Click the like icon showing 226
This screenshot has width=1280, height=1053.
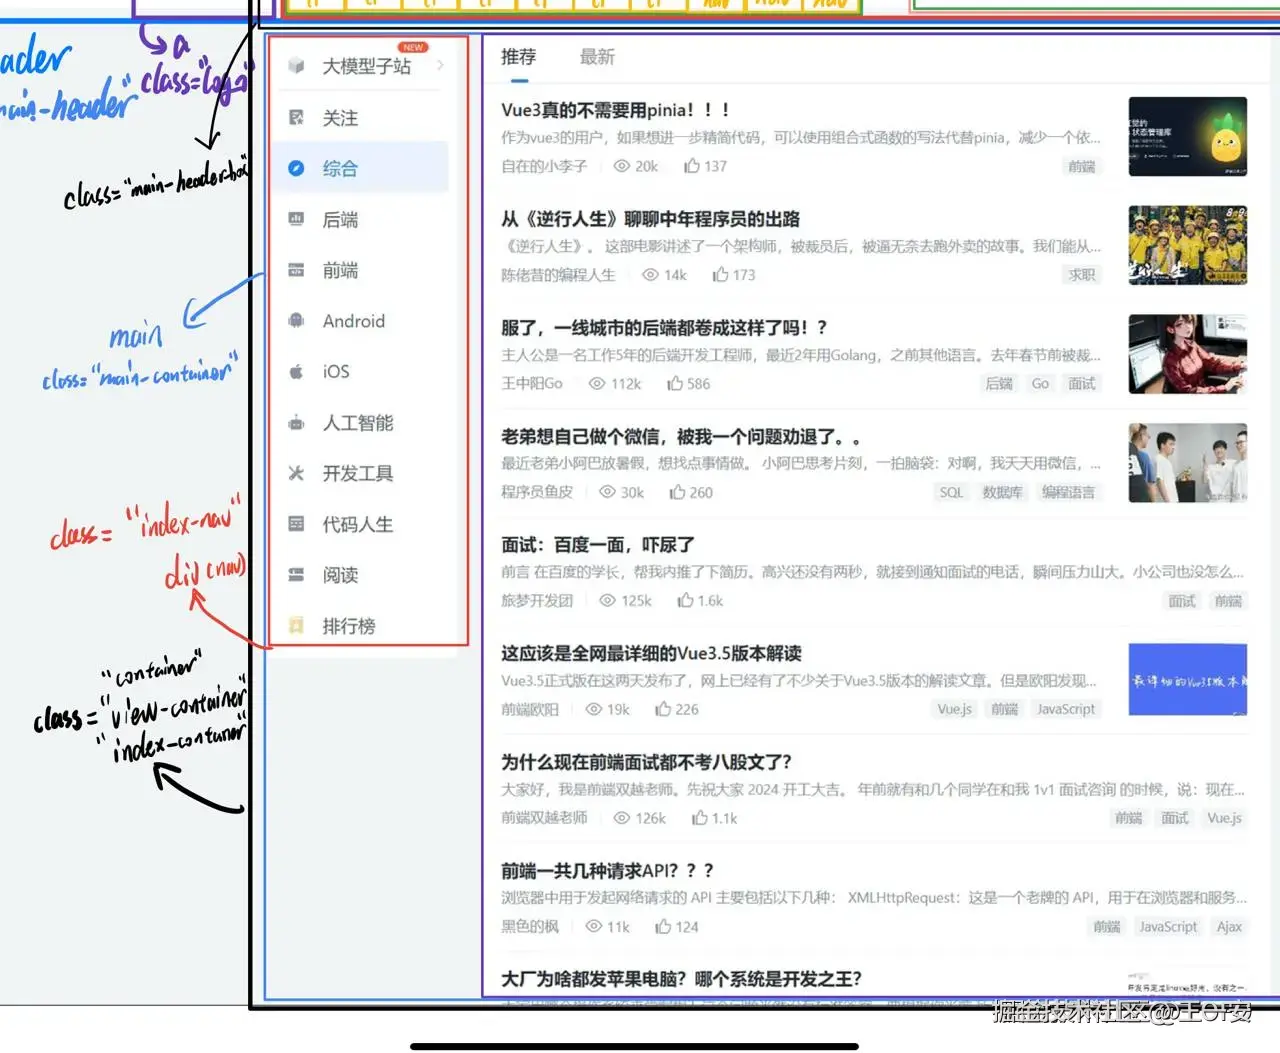pos(663,709)
